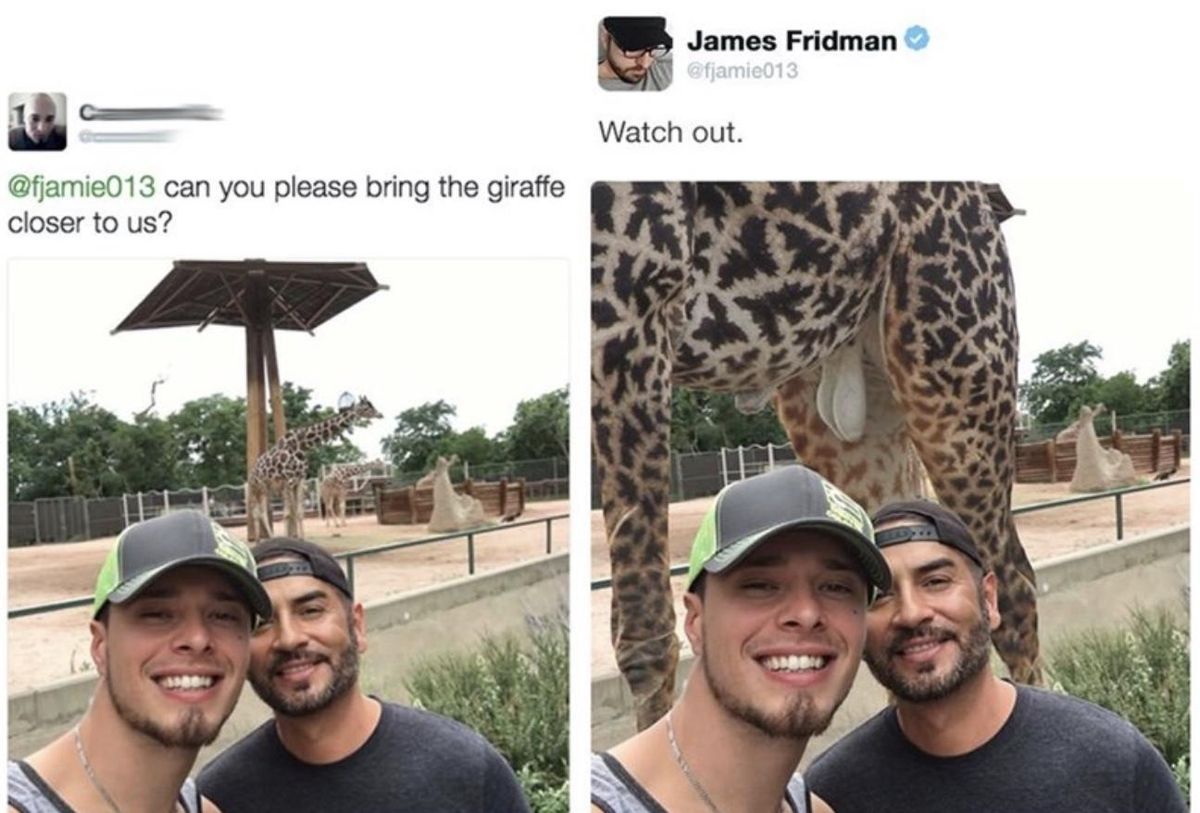Viewport: 1200px width, 813px height.
Task: Click the blue verified badge
Action: point(917,41)
